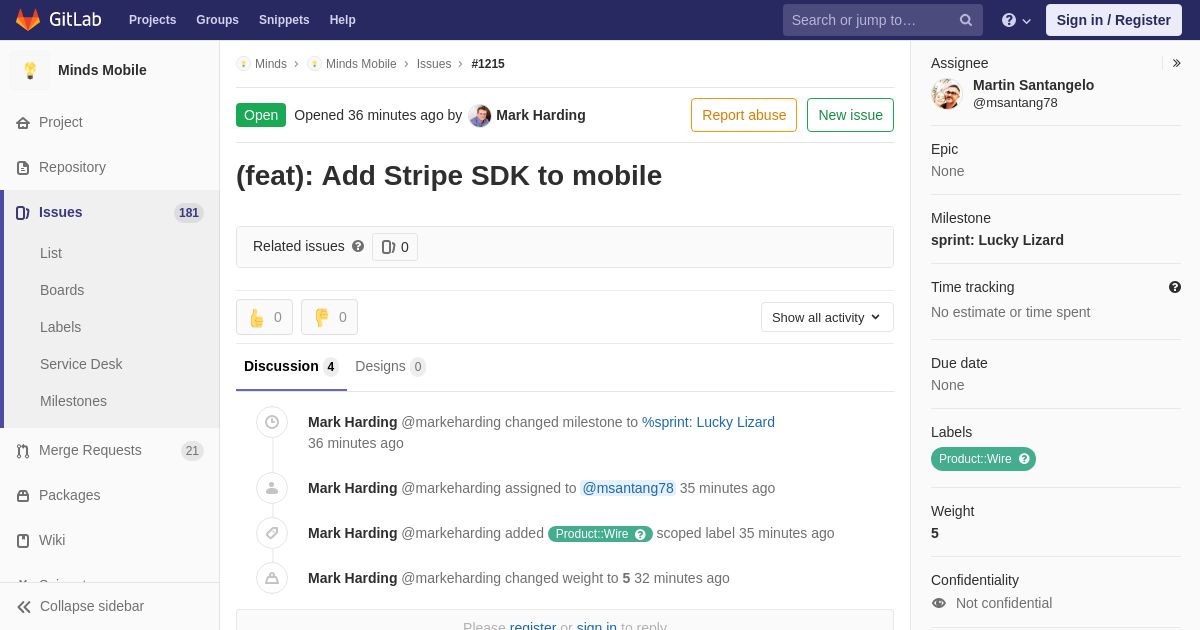
Task: Click the Open status badge
Action: tap(261, 115)
